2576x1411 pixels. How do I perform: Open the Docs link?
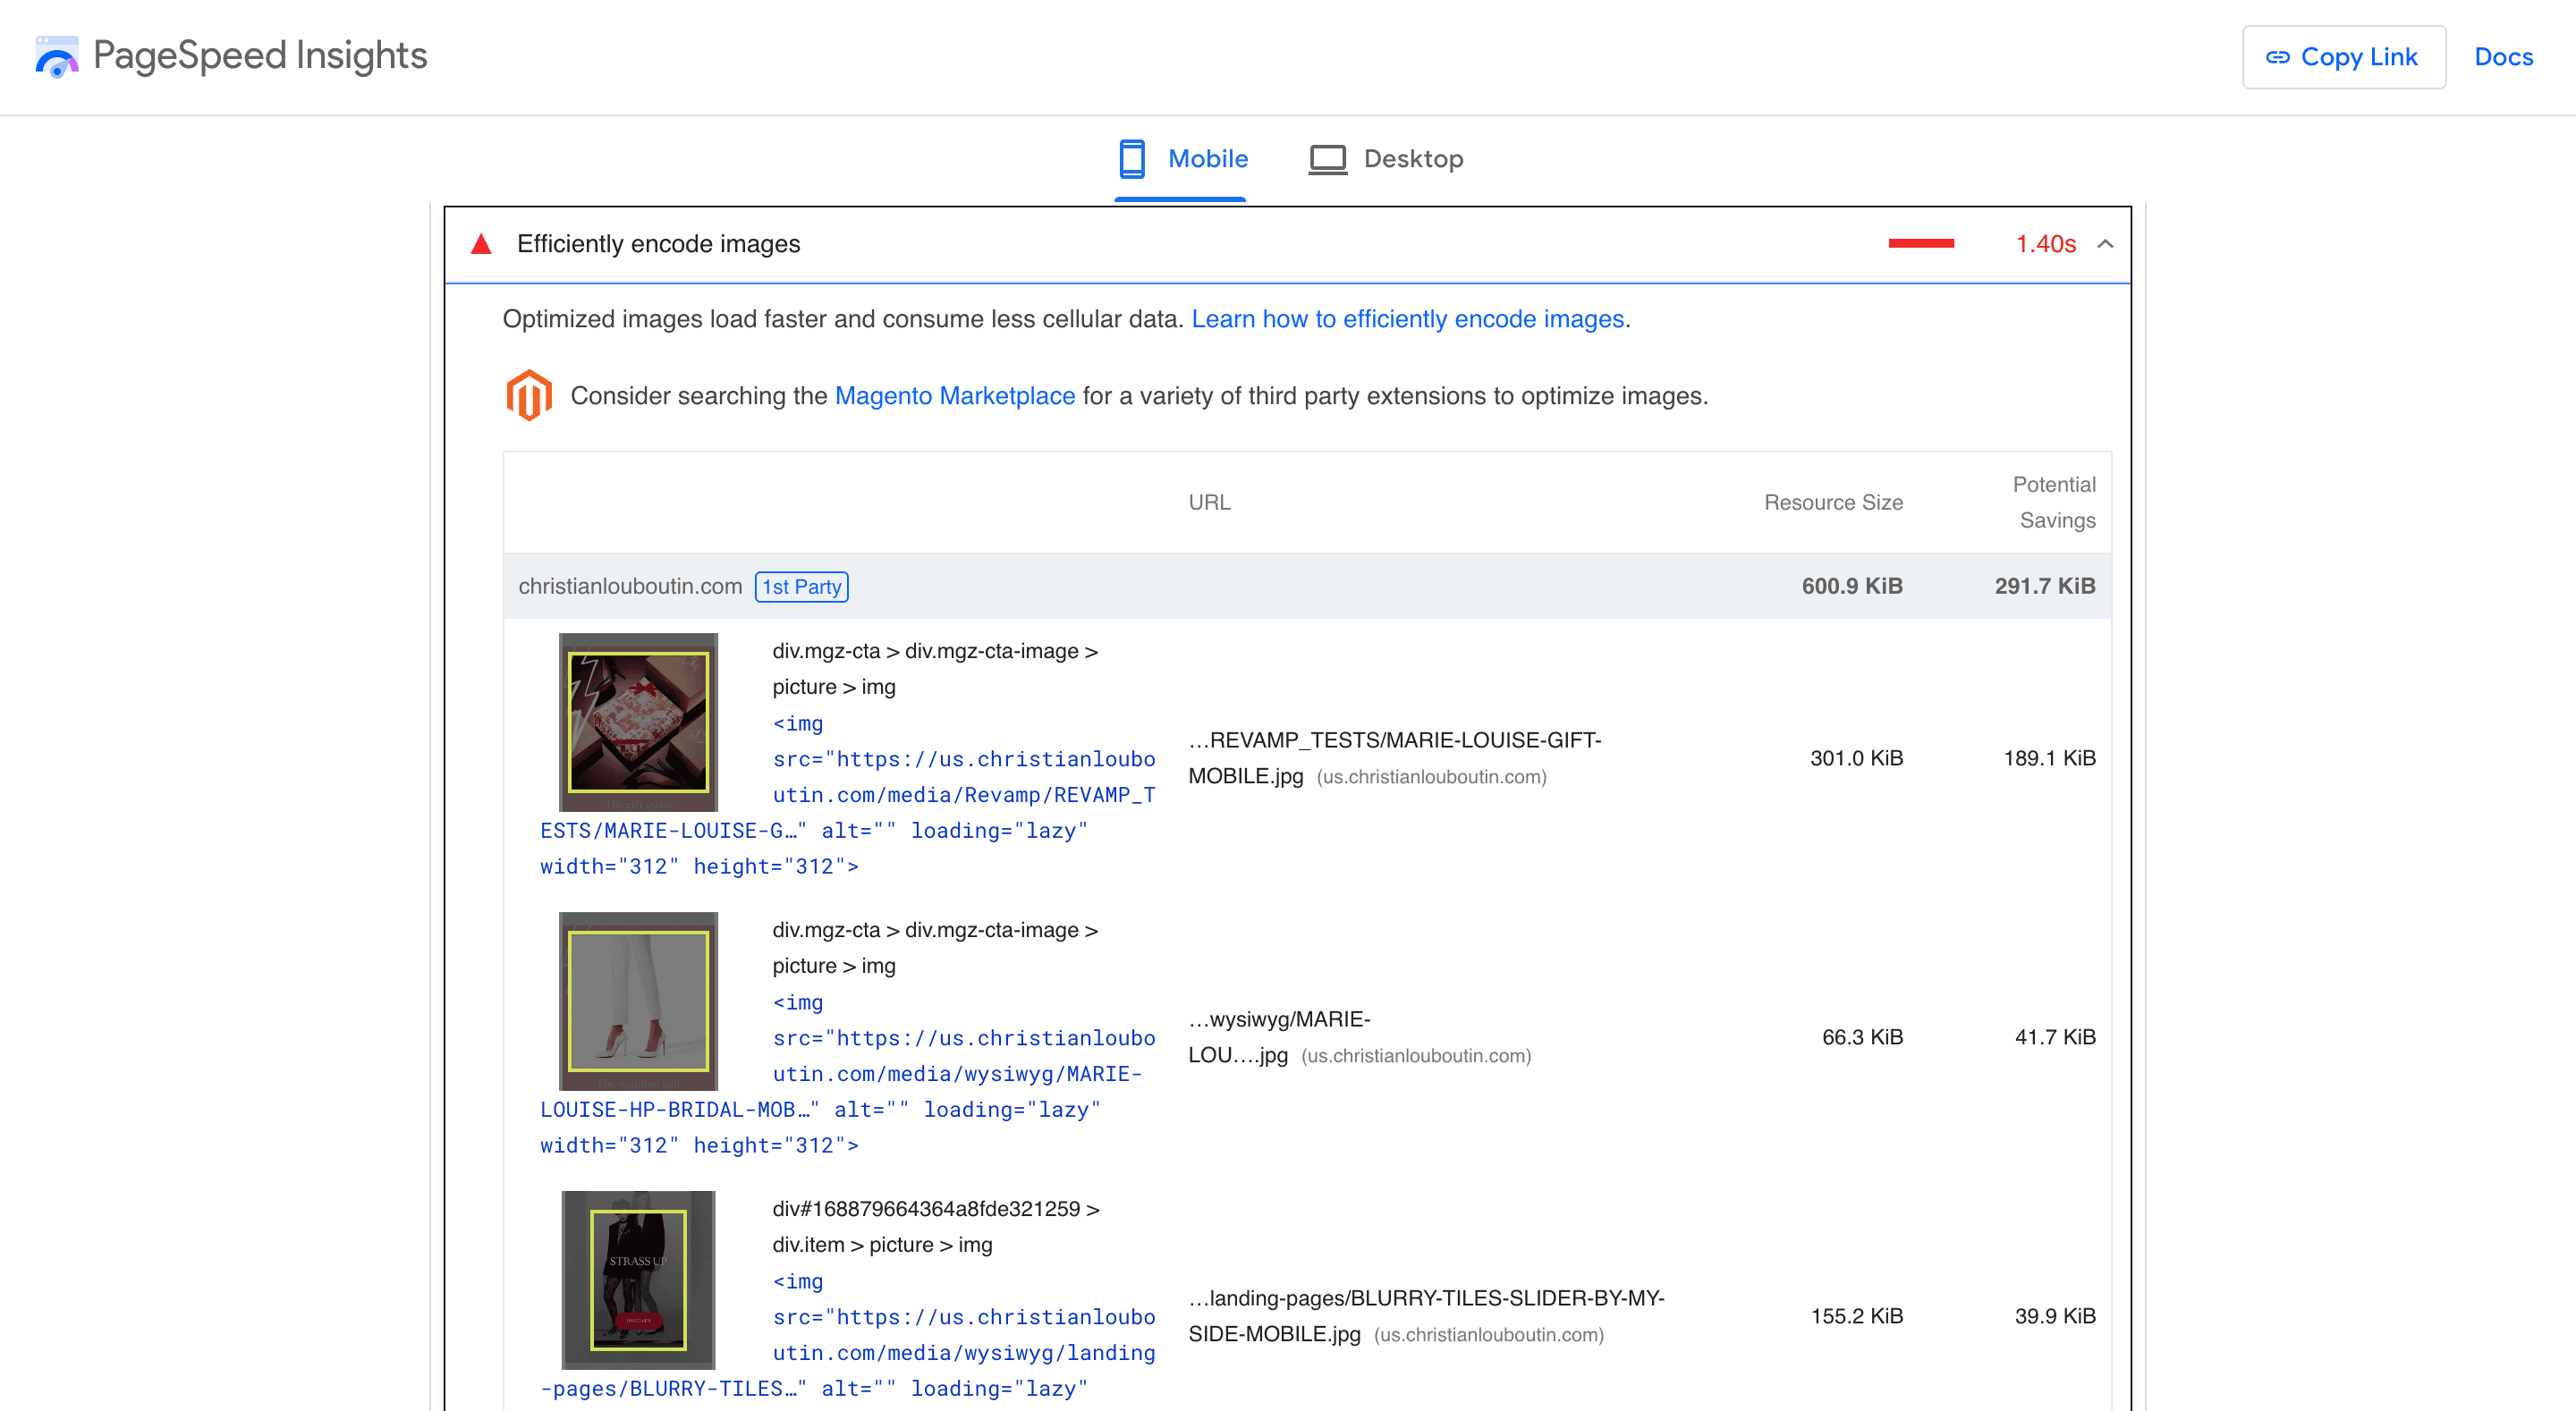pyautogui.click(x=2503, y=57)
